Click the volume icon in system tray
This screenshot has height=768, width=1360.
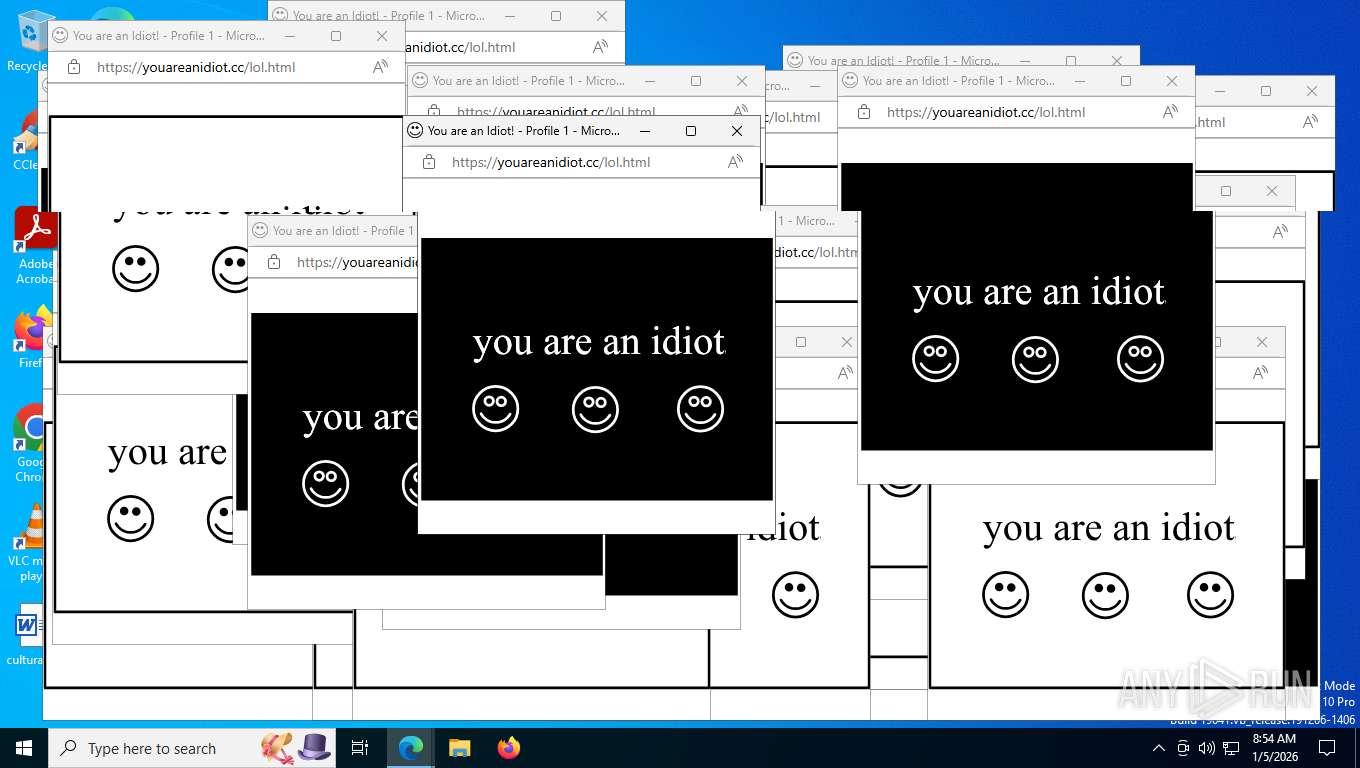(1207, 748)
